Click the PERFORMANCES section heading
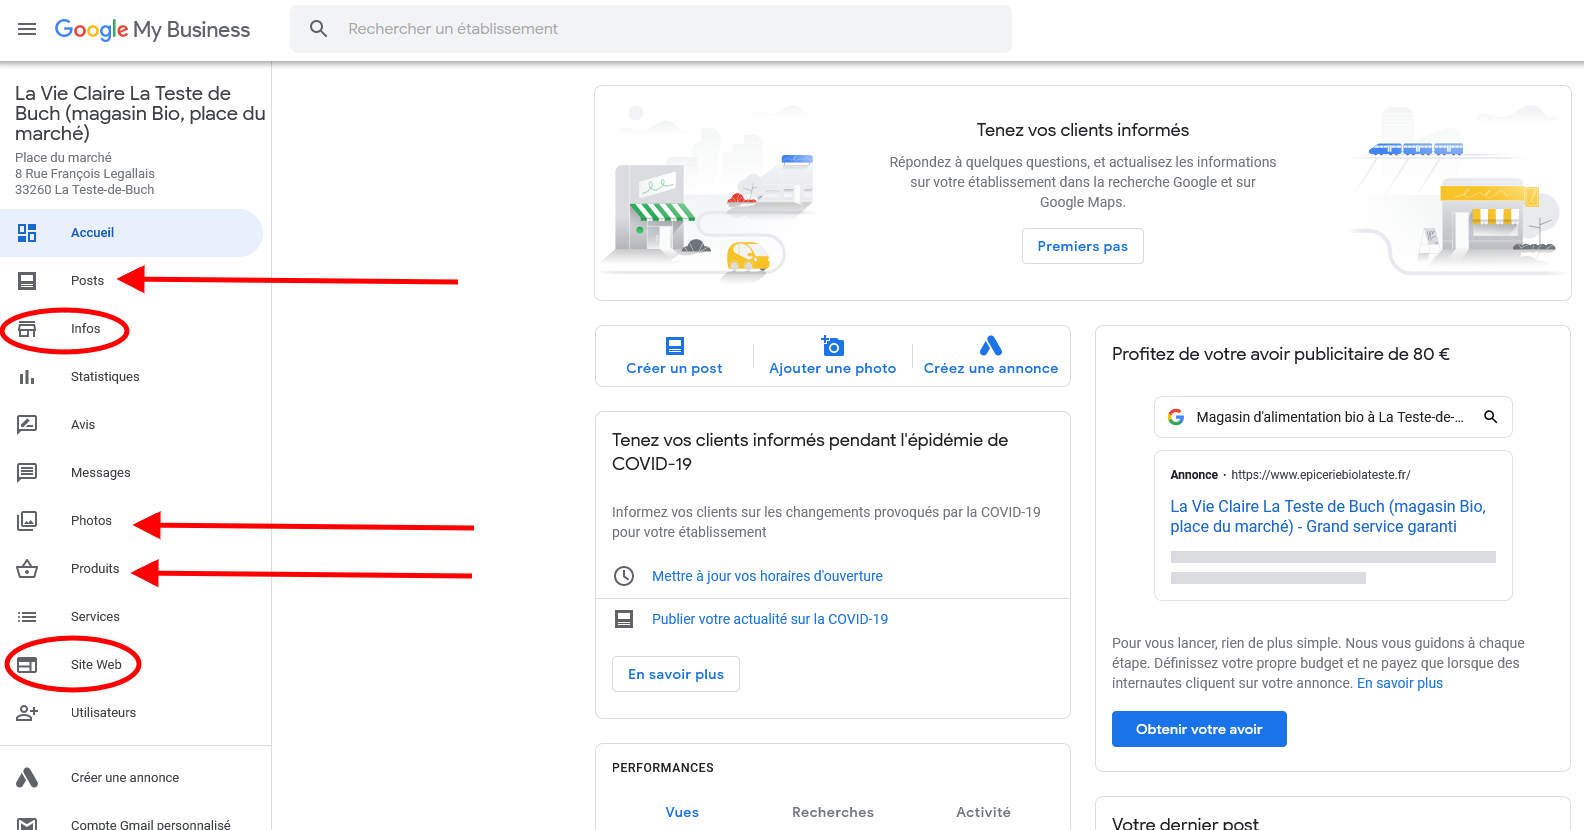Viewport: 1584px width, 830px height. [x=663, y=768]
